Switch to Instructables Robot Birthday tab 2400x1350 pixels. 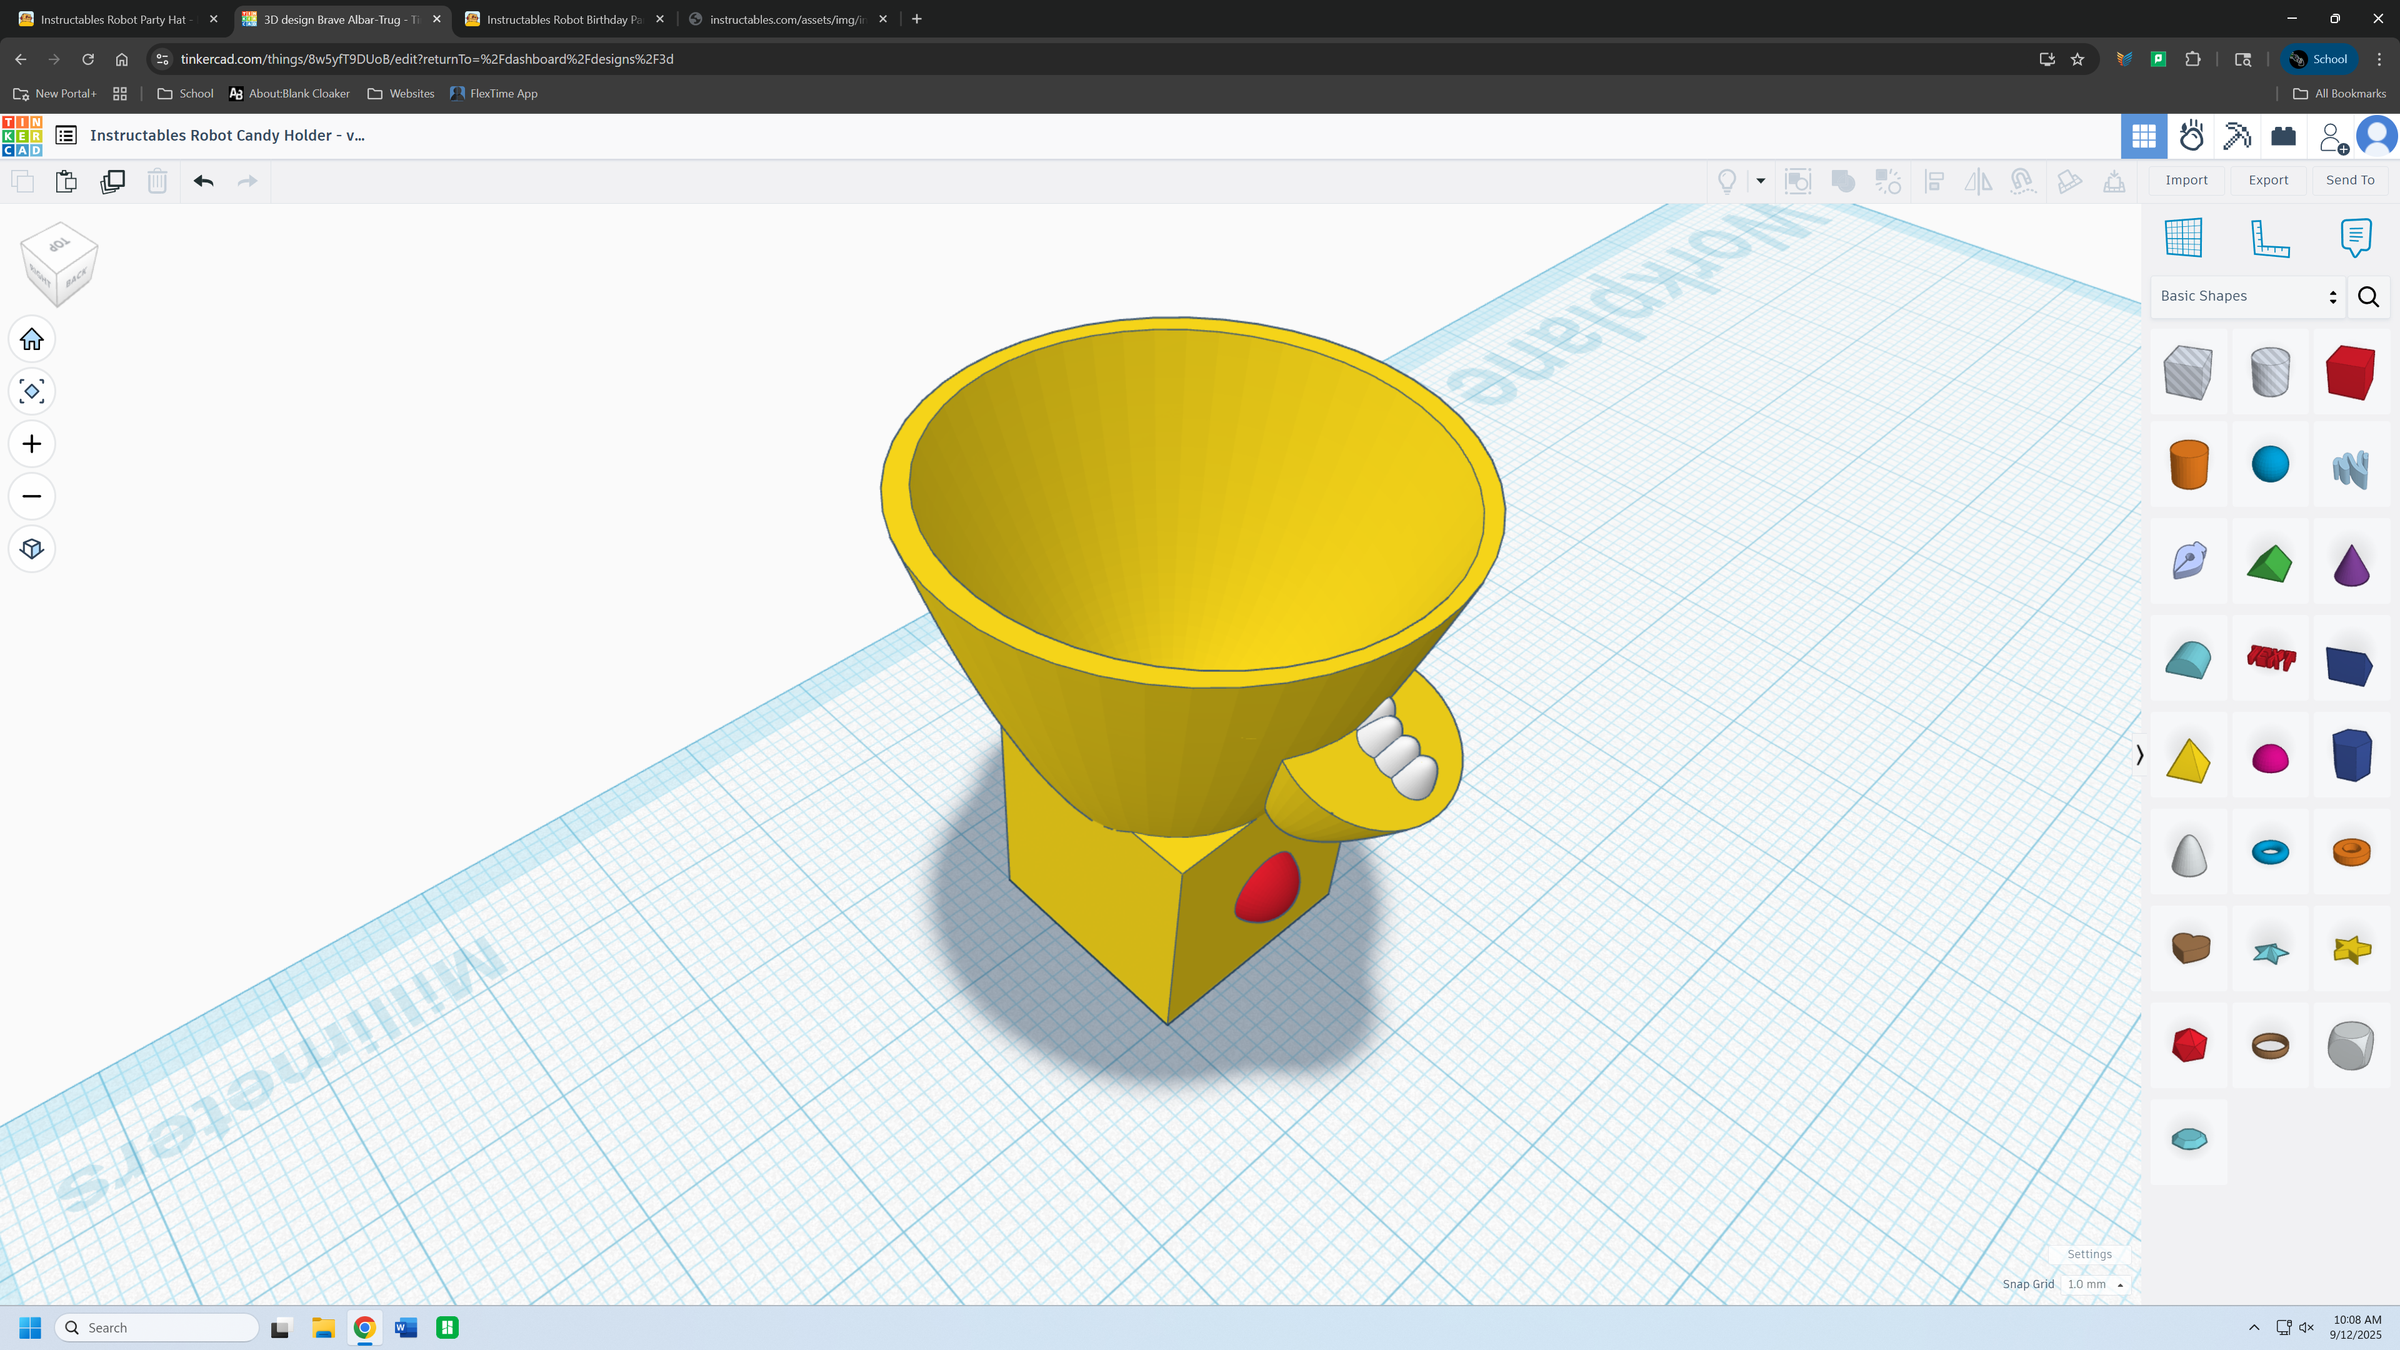(565, 19)
